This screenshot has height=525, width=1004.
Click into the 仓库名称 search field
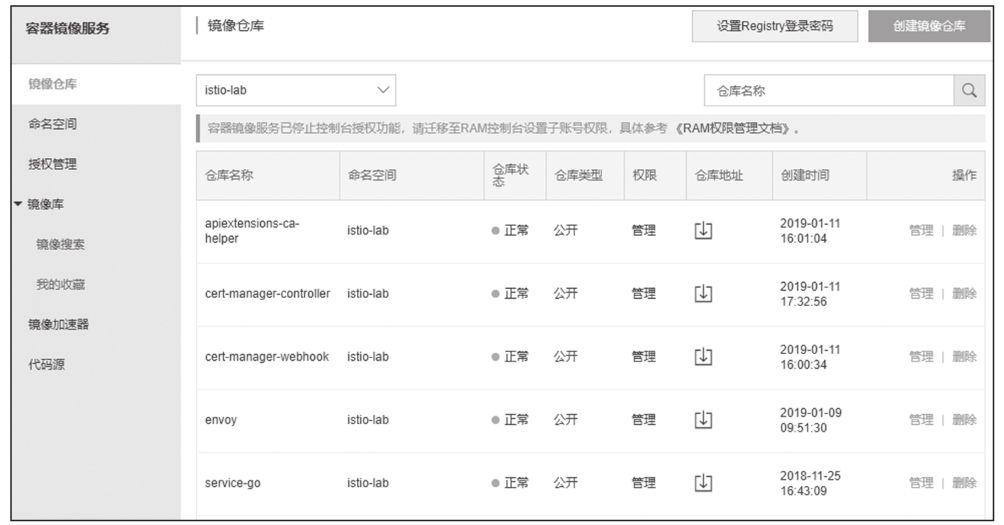click(x=828, y=90)
